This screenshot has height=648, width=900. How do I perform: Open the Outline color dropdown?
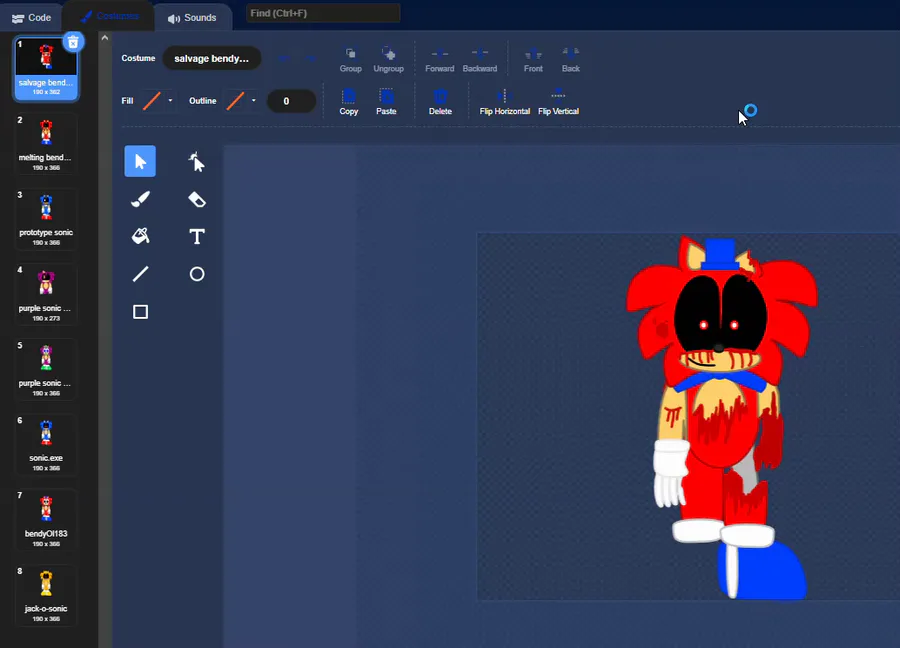click(x=253, y=100)
